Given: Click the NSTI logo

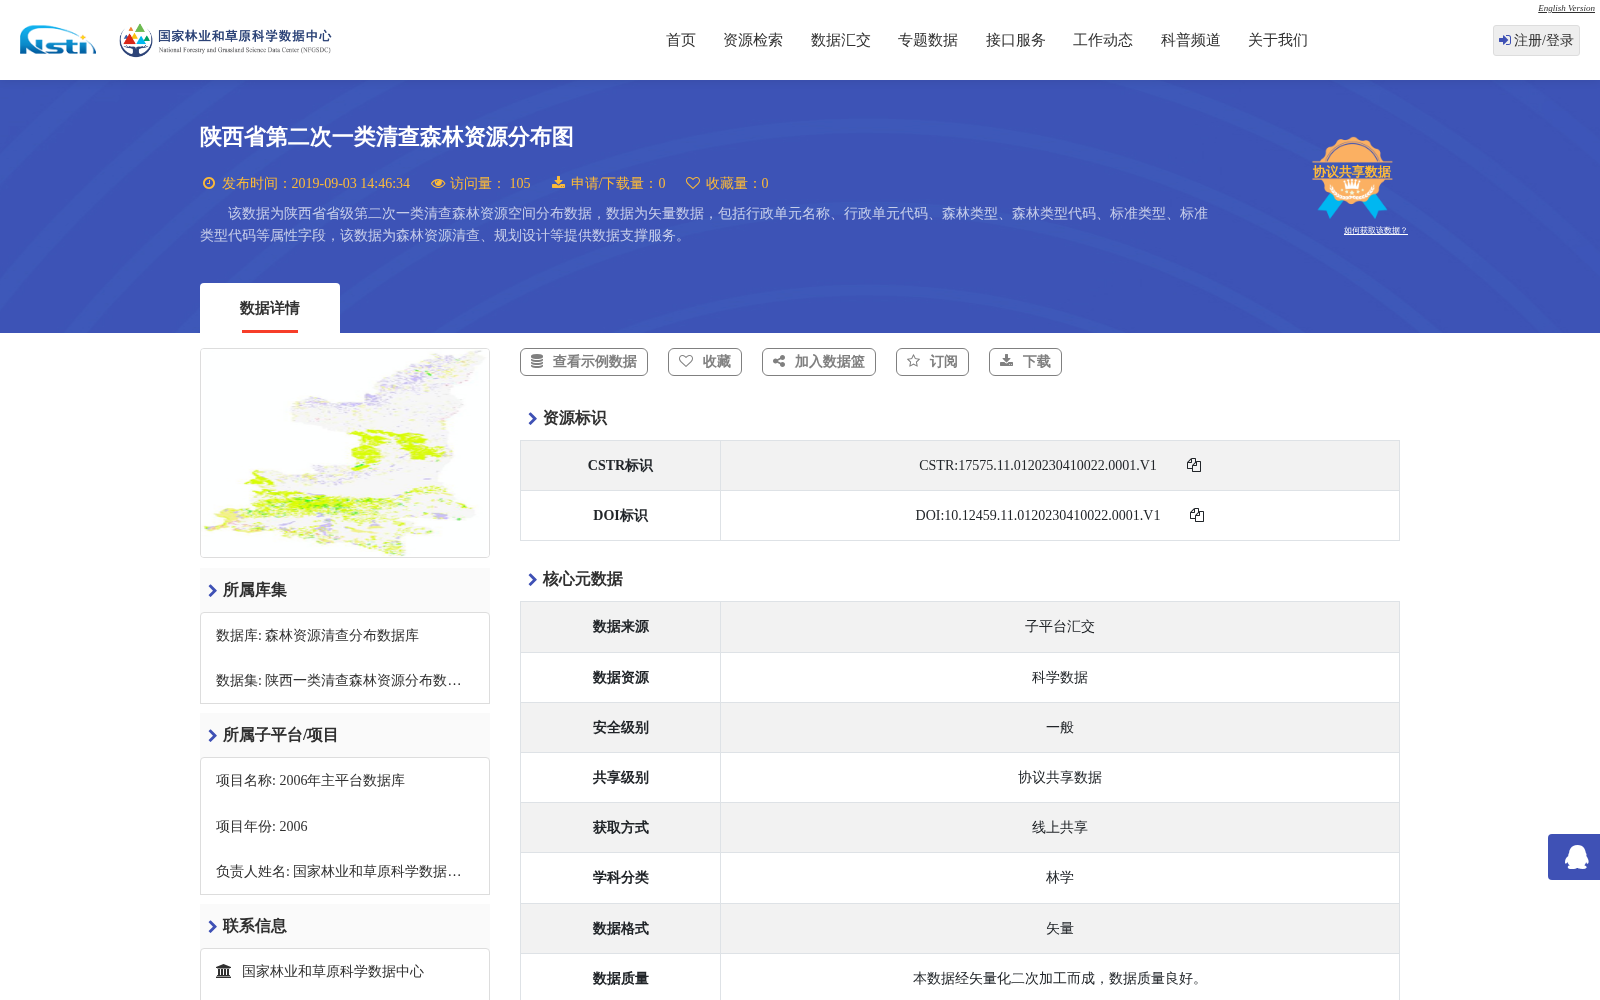Looking at the screenshot, I should point(58,40).
